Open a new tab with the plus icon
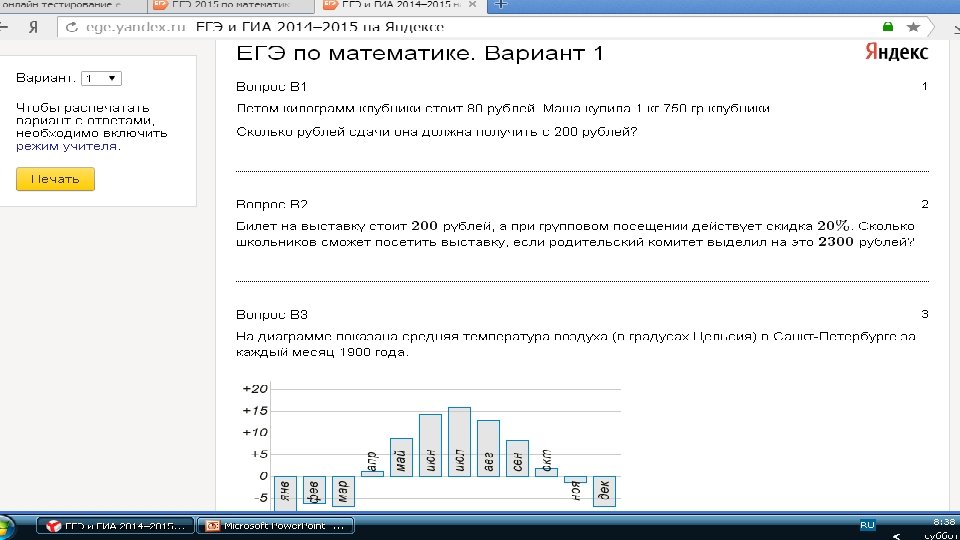 click(501, 5)
